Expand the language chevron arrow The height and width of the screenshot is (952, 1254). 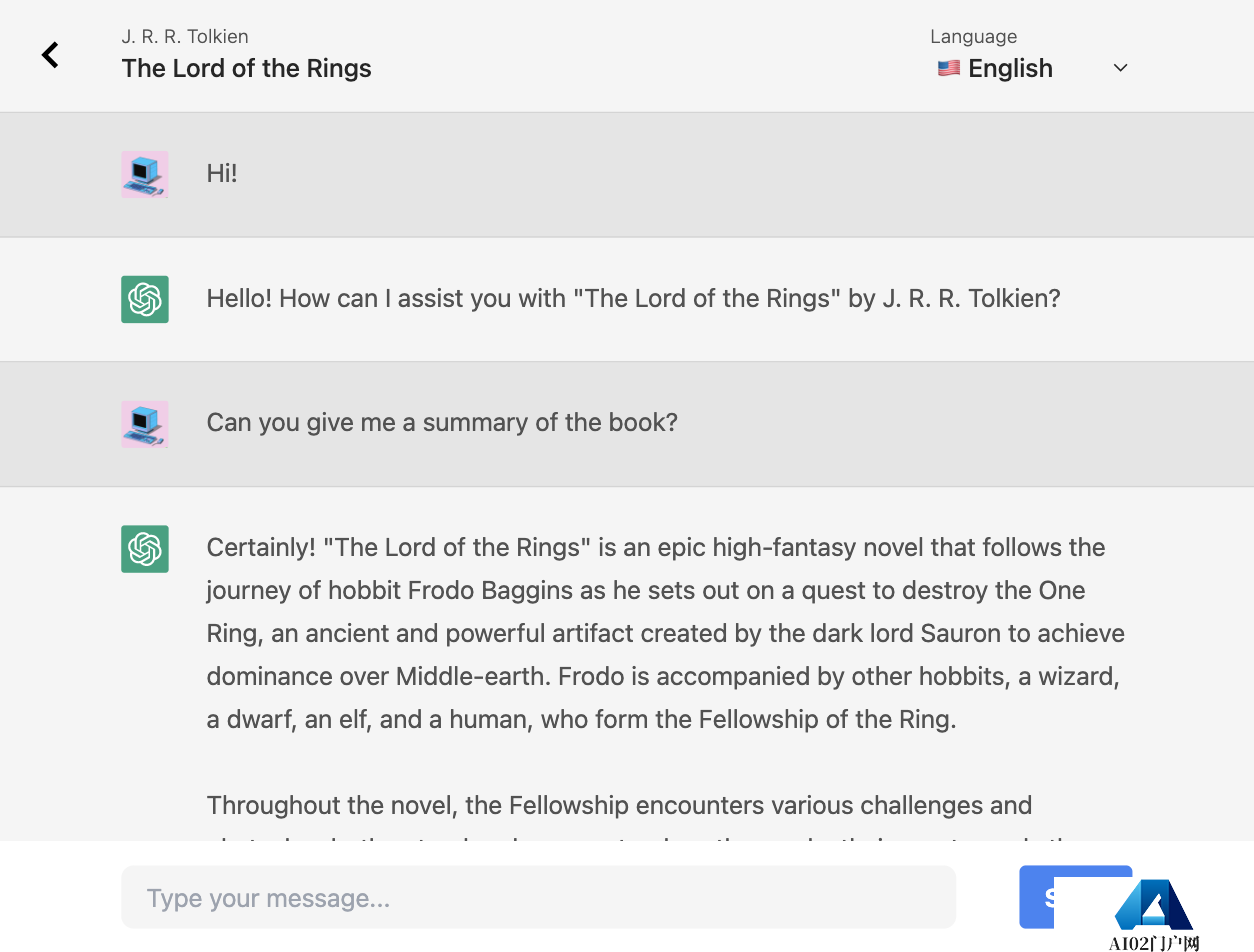click(1121, 68)
